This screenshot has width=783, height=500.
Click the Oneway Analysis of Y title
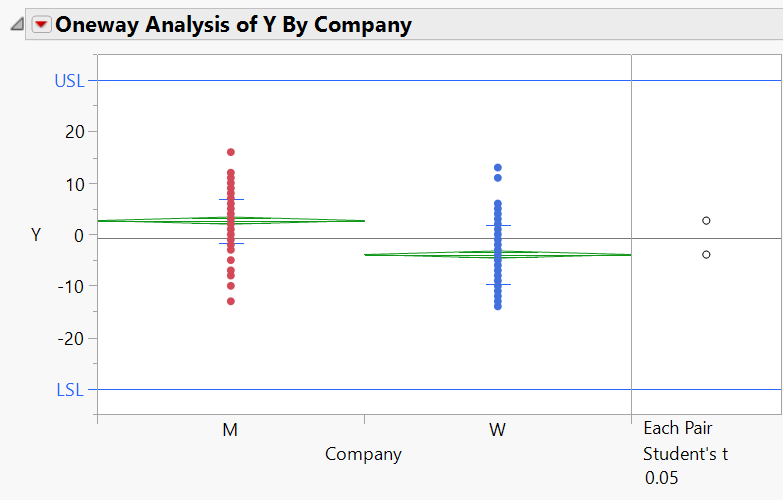pyautogui.click(x=233, y=25)
